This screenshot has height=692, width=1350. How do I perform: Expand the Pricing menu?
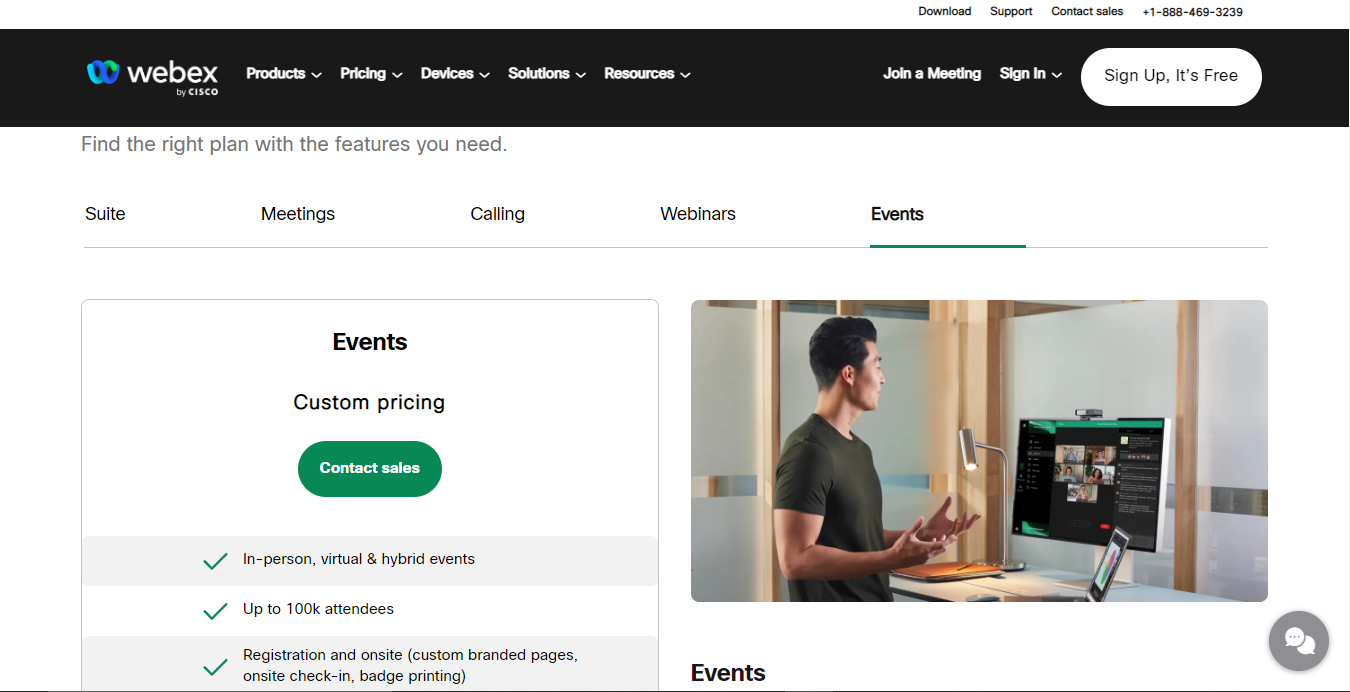tap(371, 74)
